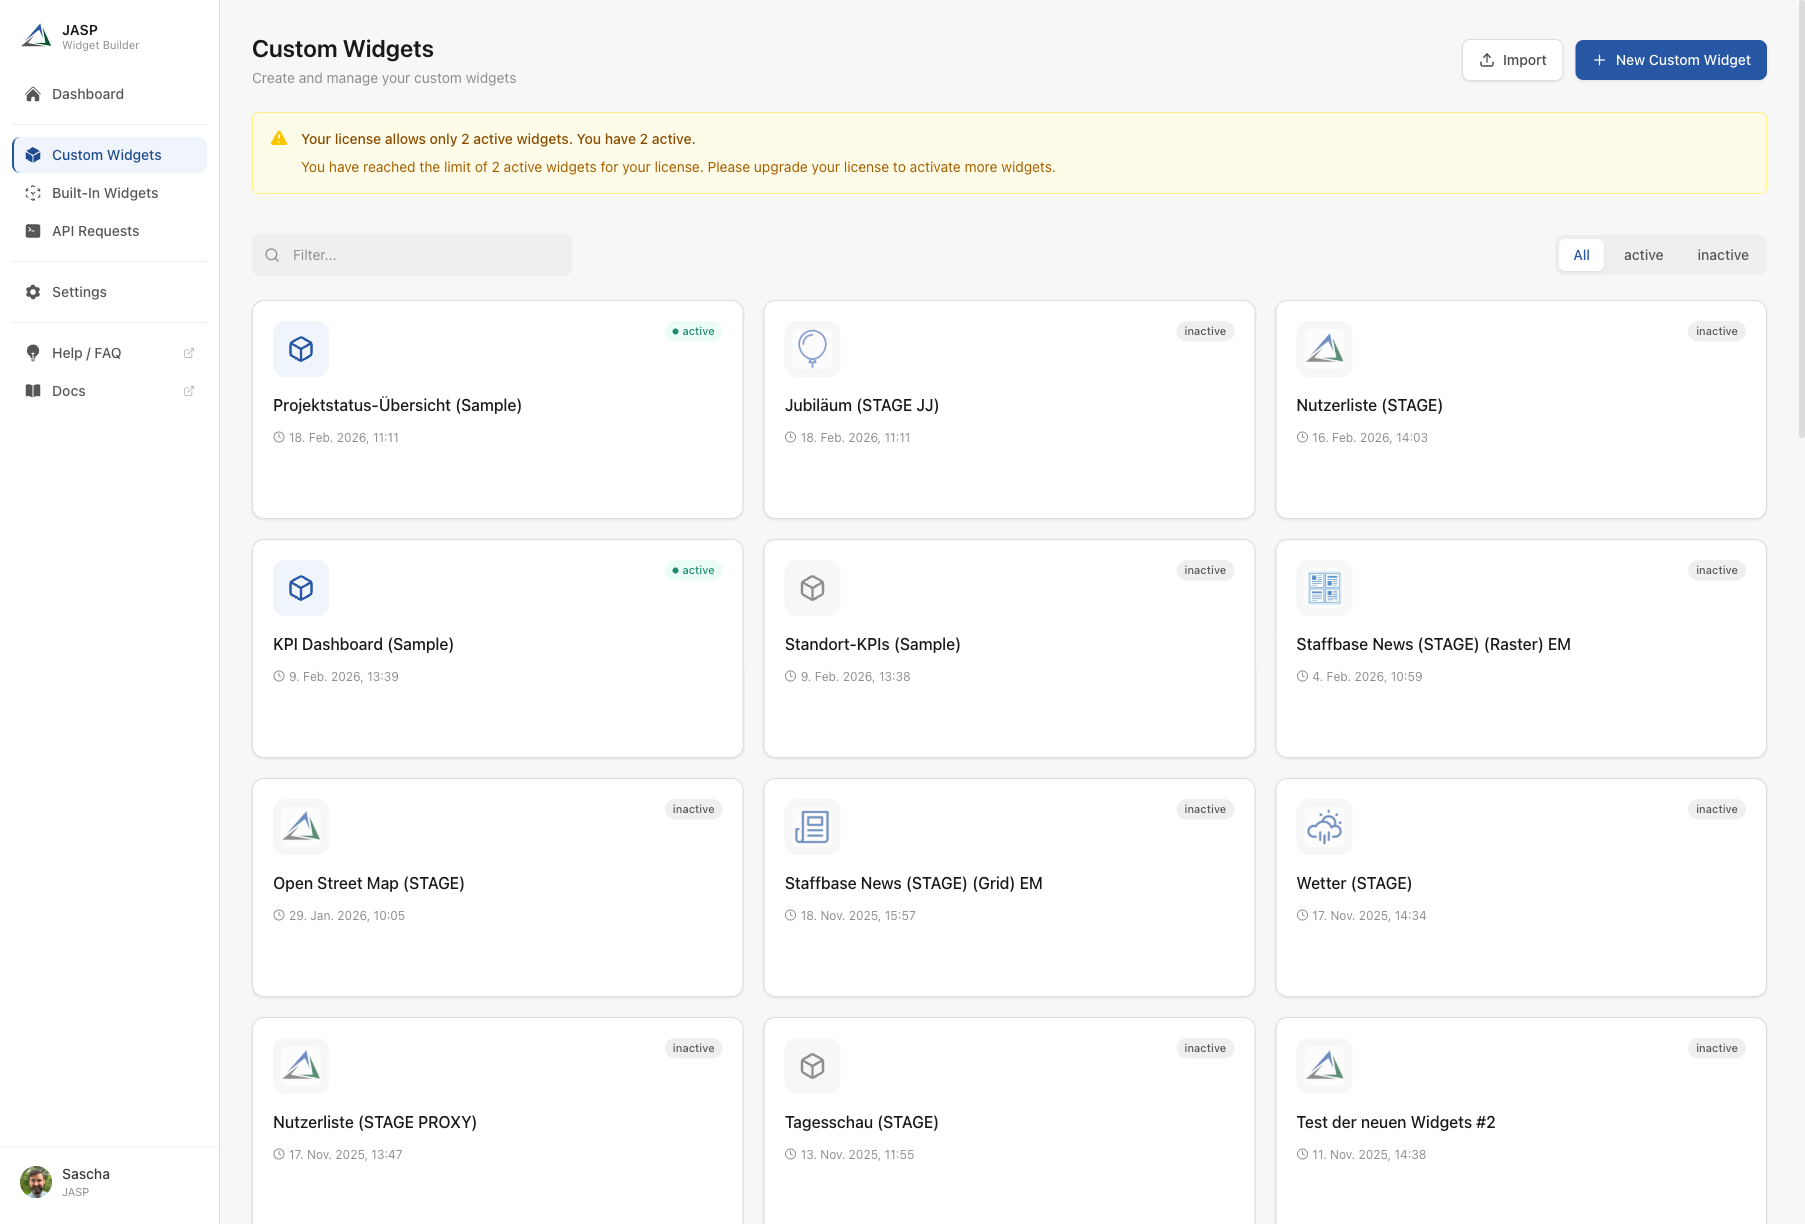Click the weather icon on the Wetter (STAGE) card
This screenshot has height=1224, width=1805.
tap(1323, 826)
